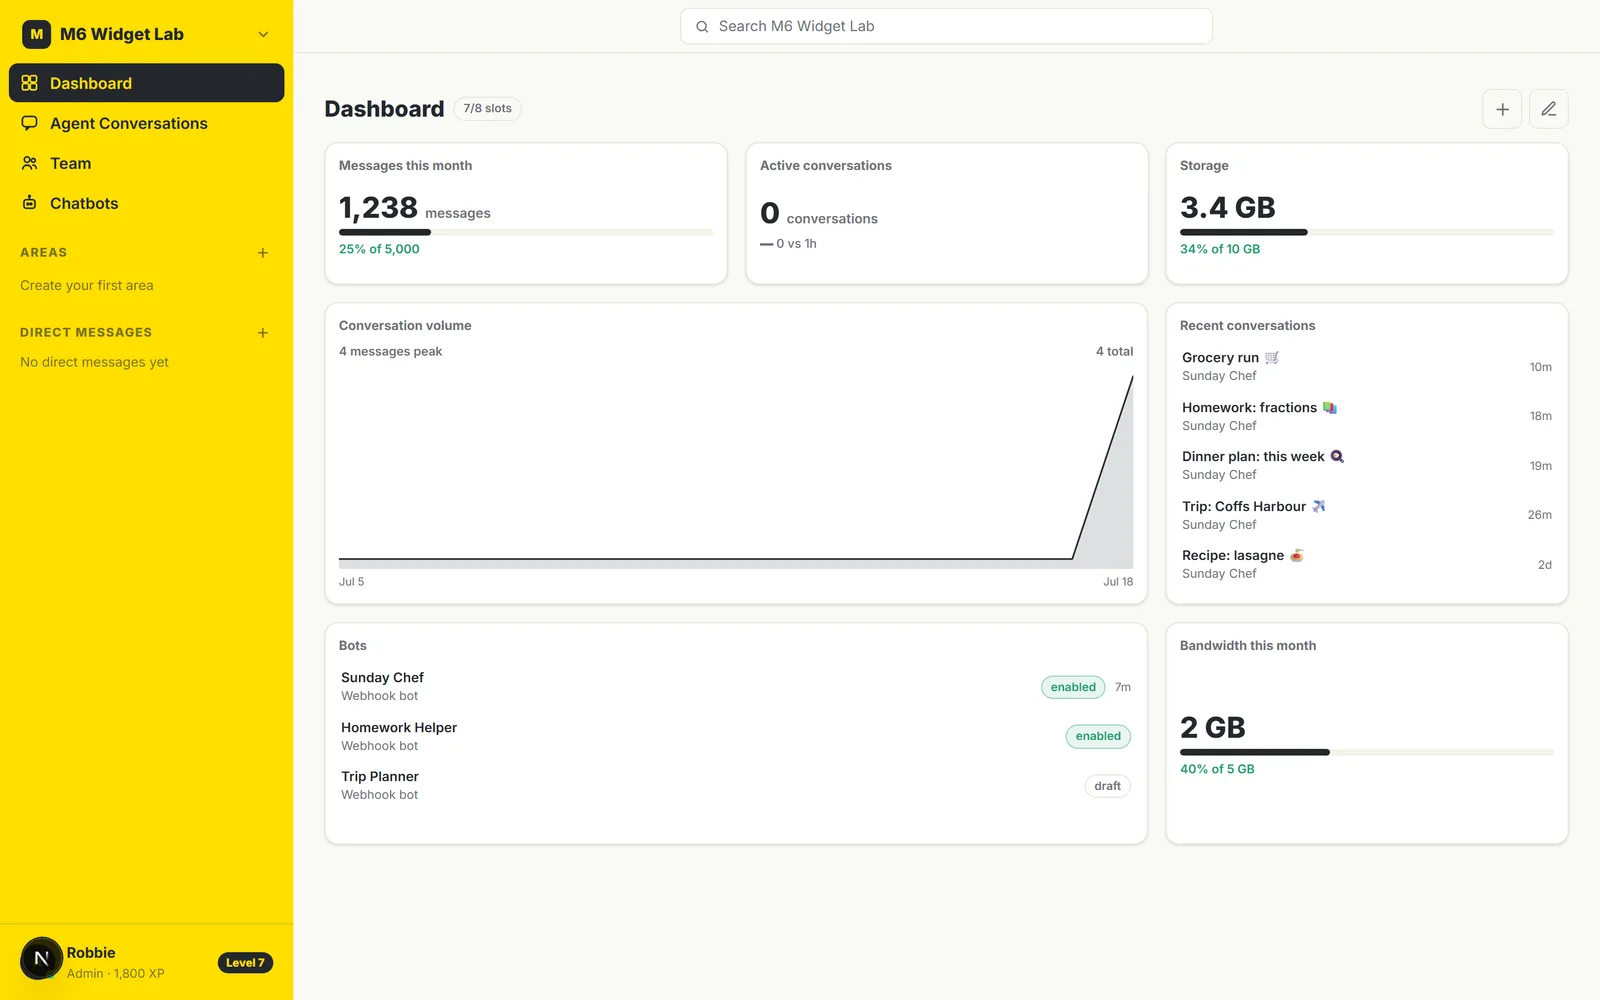Click '4 total' label on chart

point(1114,351)
